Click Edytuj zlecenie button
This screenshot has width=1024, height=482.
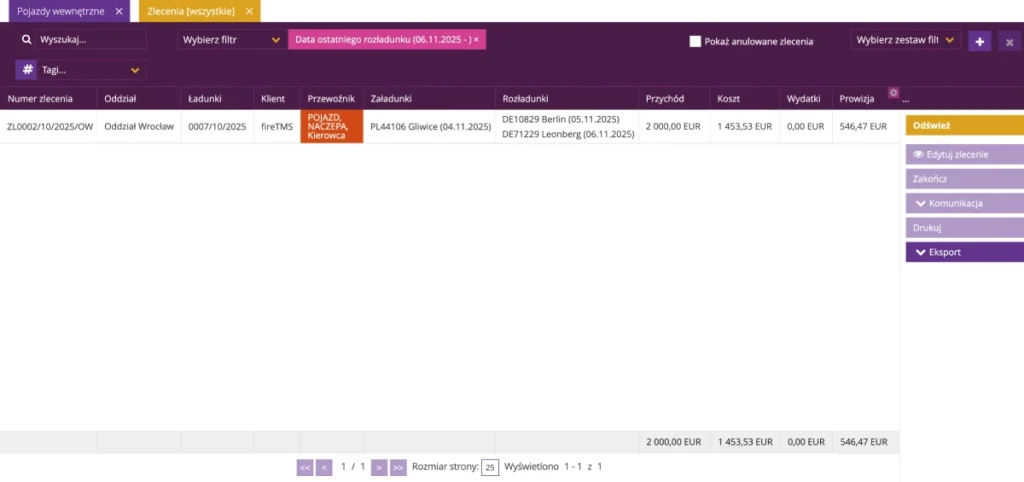pyautogui.click(x=965, y=155)
